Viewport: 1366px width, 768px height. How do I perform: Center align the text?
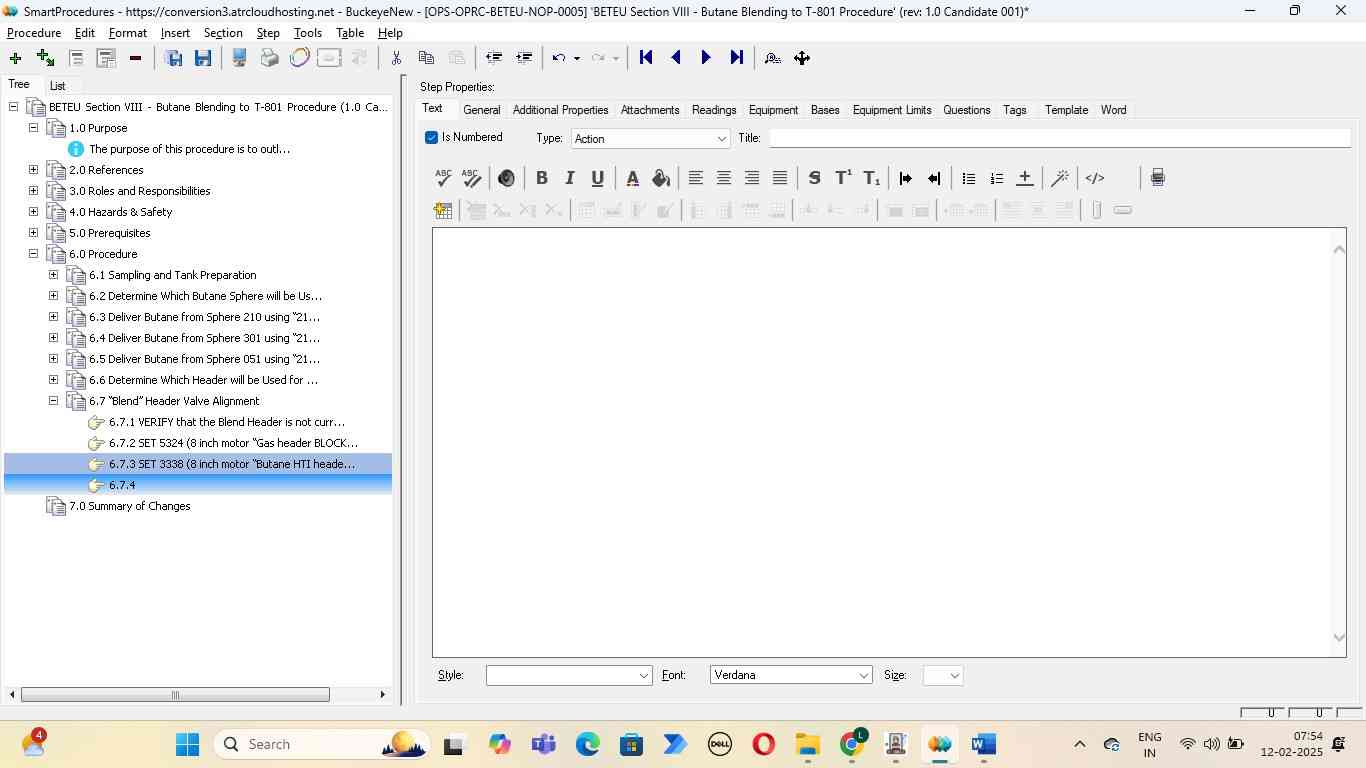(x=724, y=178)
